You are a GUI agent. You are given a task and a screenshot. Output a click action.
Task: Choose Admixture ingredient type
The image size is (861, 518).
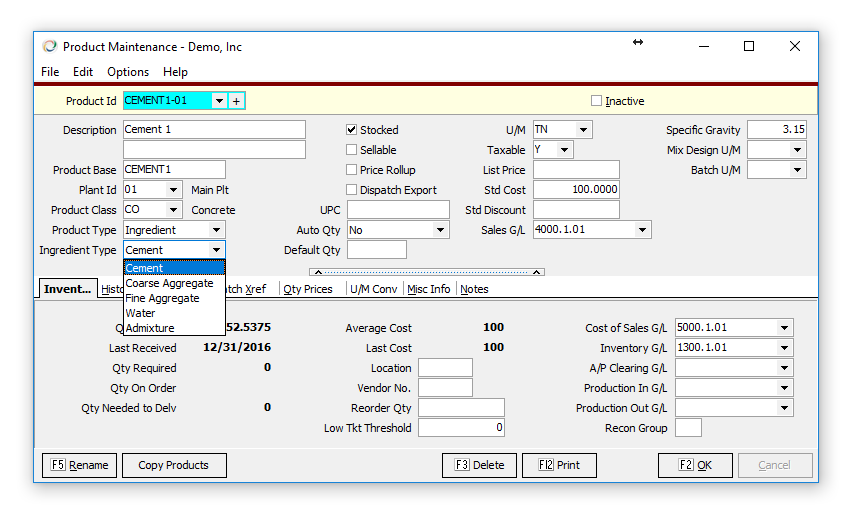150,328
